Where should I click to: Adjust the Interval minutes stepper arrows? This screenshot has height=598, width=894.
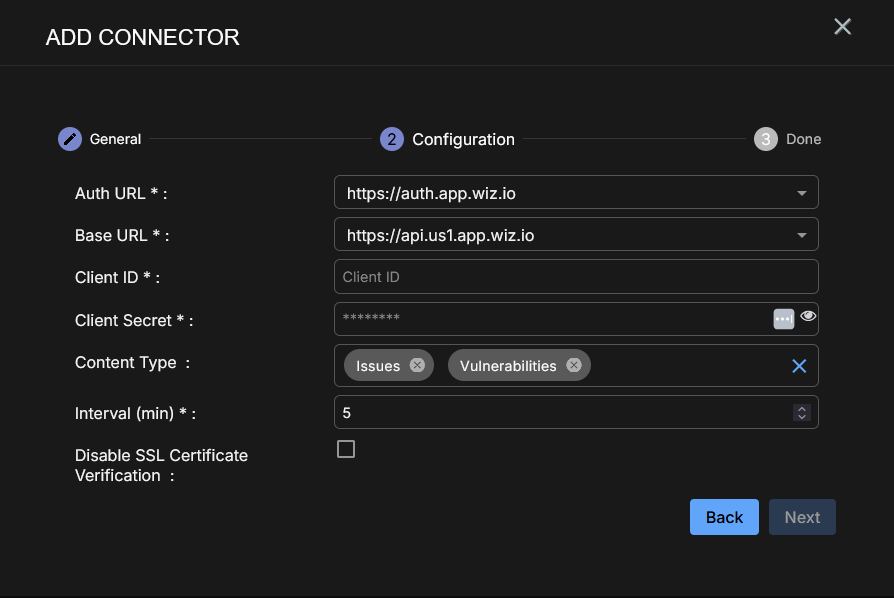[801, 412]
